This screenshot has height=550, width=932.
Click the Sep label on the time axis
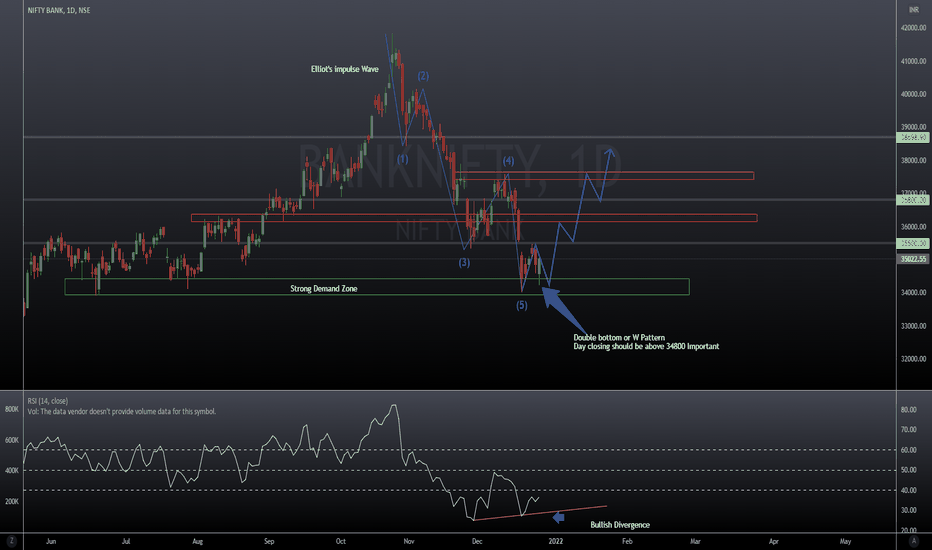pyautogui.click(x=269, y=541)
